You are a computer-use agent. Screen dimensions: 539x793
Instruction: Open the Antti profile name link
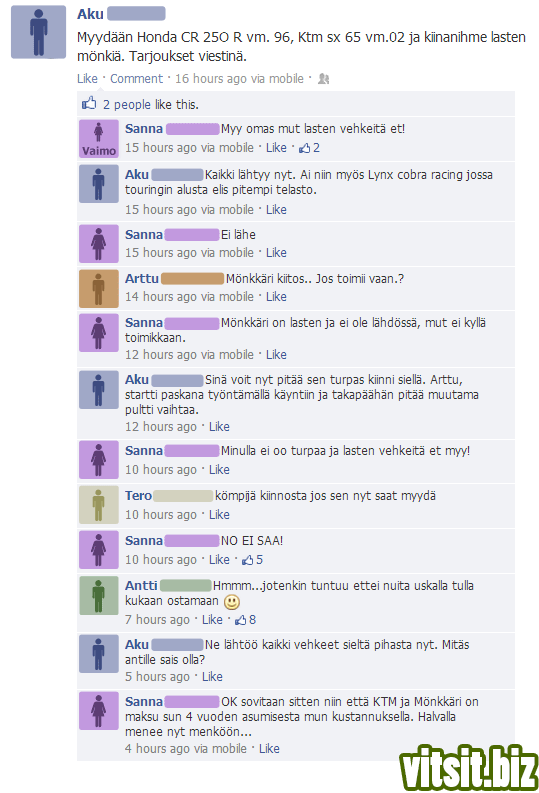click(x=141, y=586)
